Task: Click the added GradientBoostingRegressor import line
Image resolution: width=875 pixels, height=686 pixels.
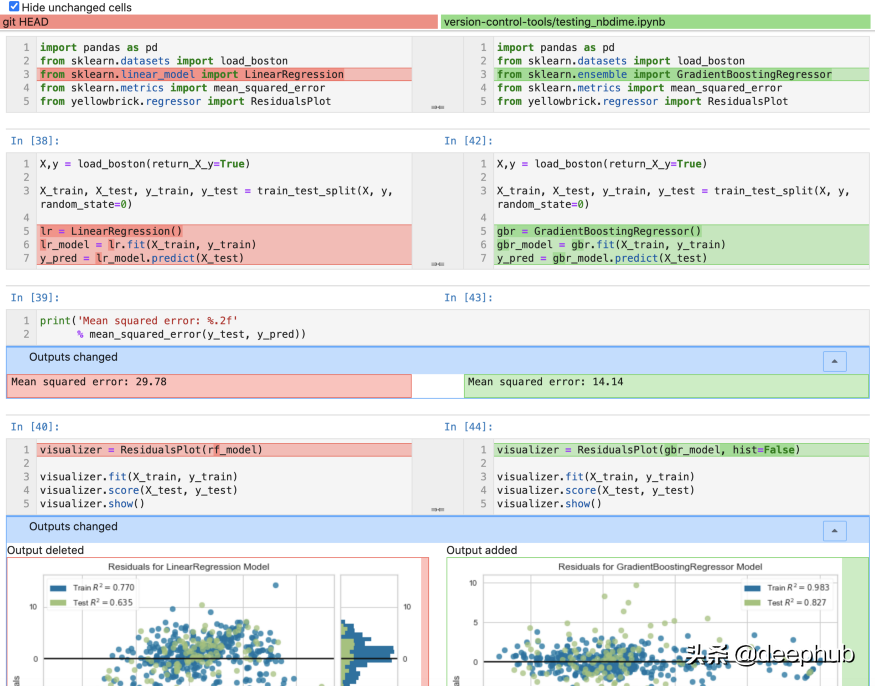Action: 681,74
